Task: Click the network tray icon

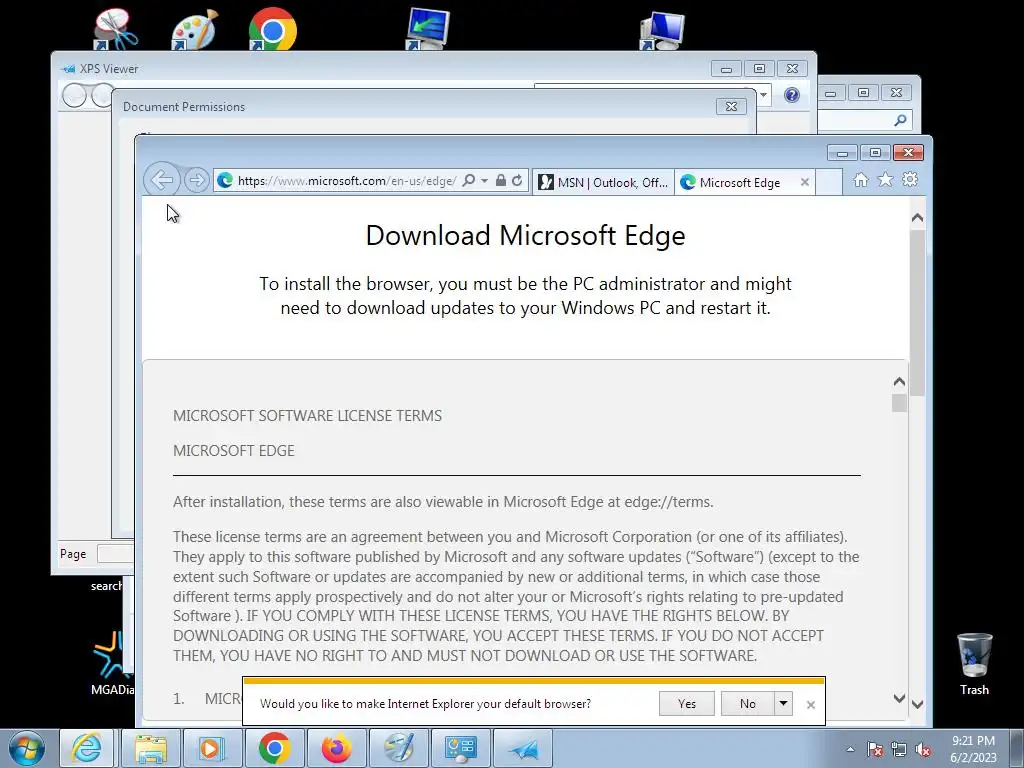Action: [899, 749]
